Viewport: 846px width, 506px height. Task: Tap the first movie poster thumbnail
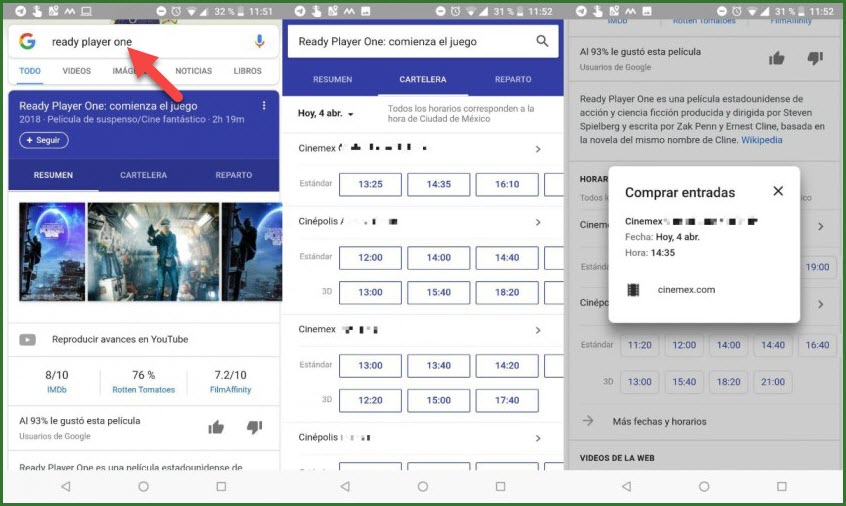coord(51,251)
